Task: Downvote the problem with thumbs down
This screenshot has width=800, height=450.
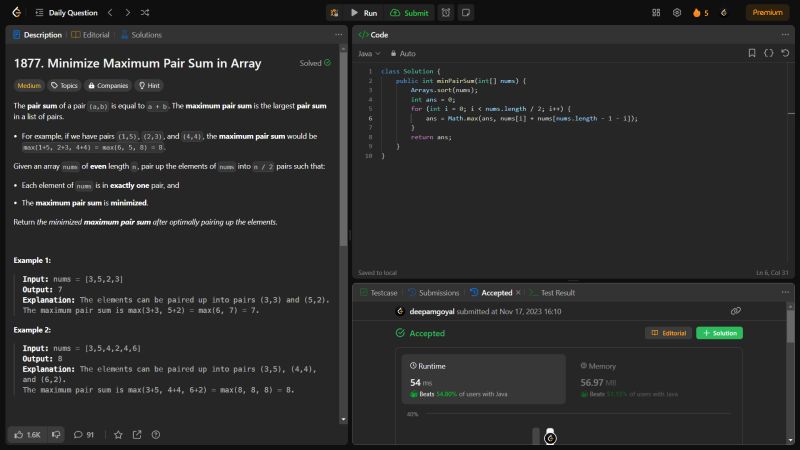Action: pos(56,435)
